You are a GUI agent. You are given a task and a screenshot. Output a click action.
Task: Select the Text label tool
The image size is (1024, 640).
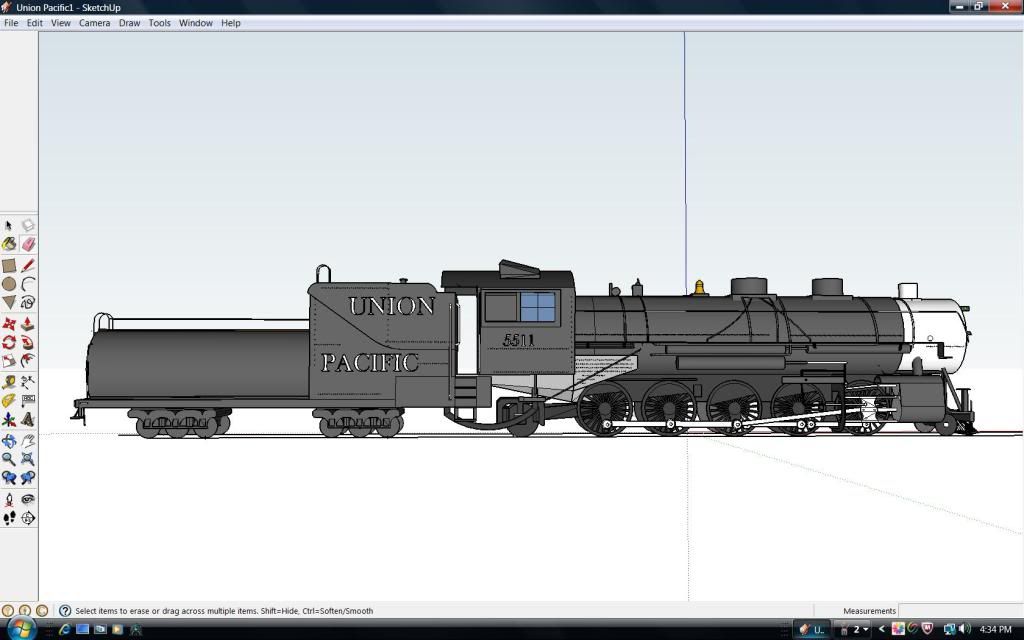(27, 400)
